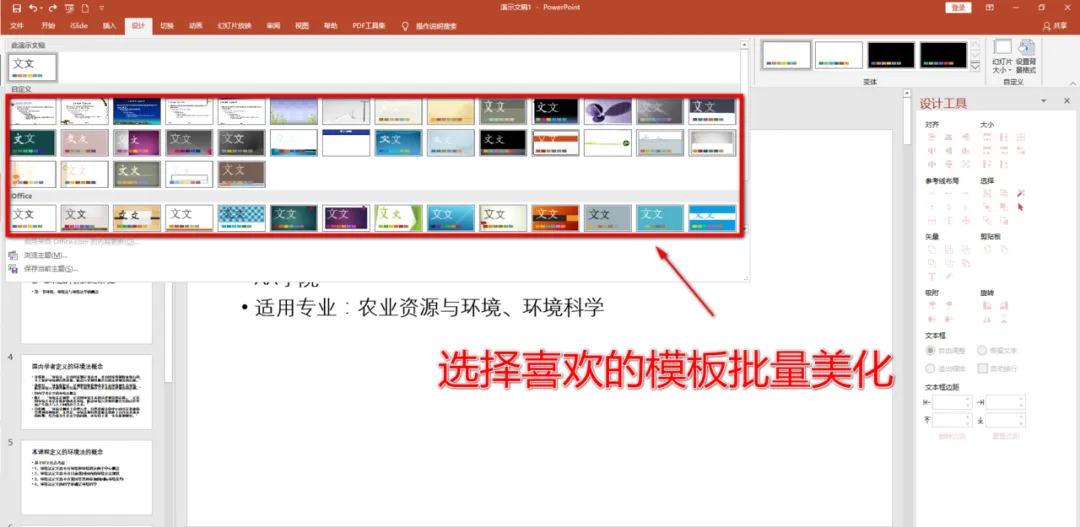This screenshot has width=1080, height=527.
Task: Open the iSlide ribbon tab
Action: pyautogui.click(x=79, y=26)
